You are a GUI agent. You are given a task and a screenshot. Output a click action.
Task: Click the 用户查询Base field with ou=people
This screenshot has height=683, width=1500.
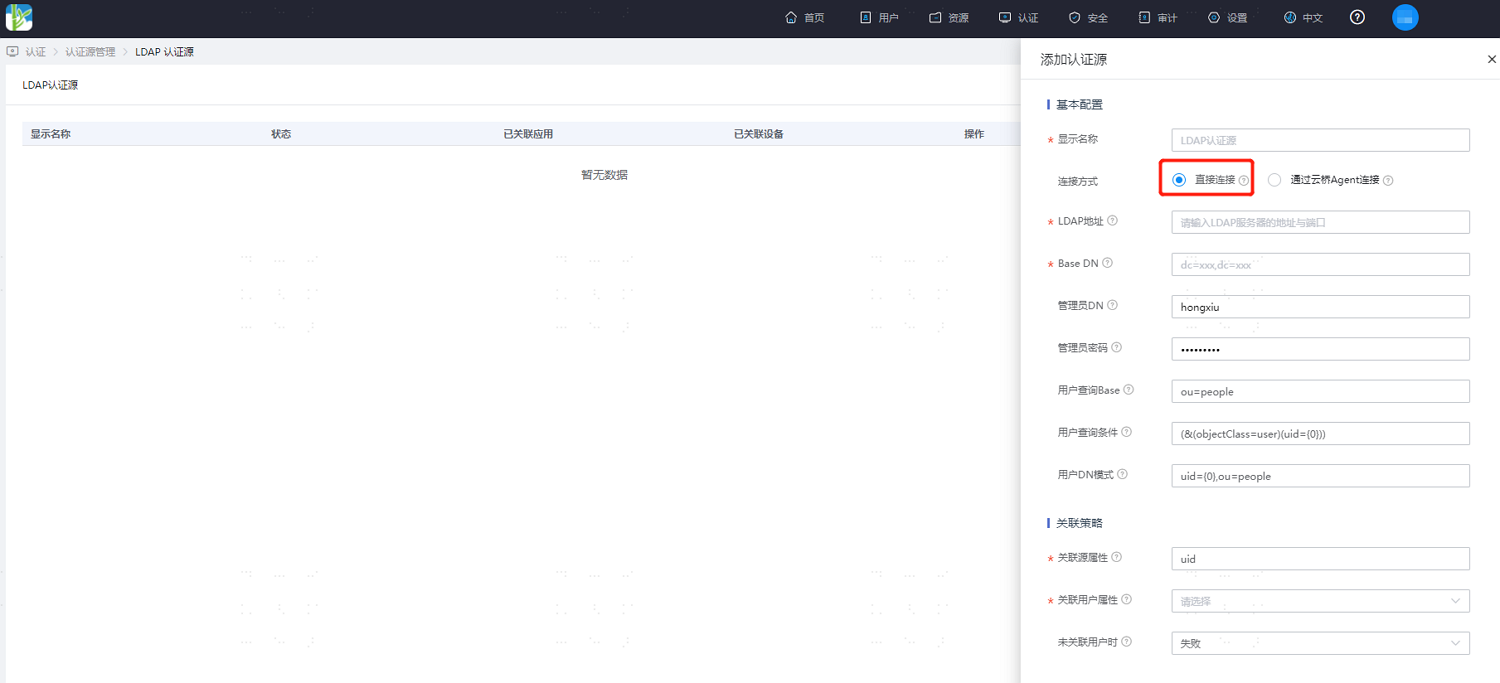click(1320, 391)
